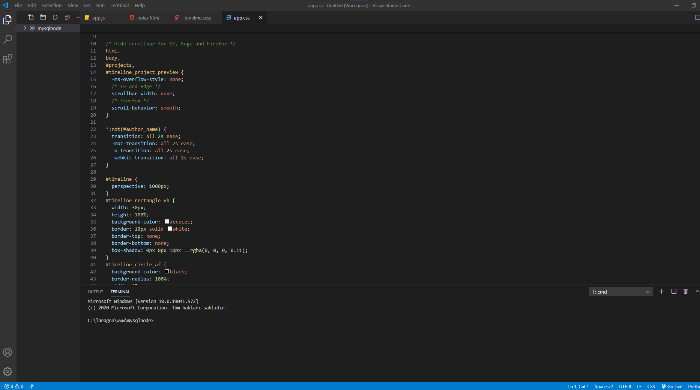Viewport: 700px width, 390px height.
Task: Click the terminal command prompt line
Action: (121, 320)
